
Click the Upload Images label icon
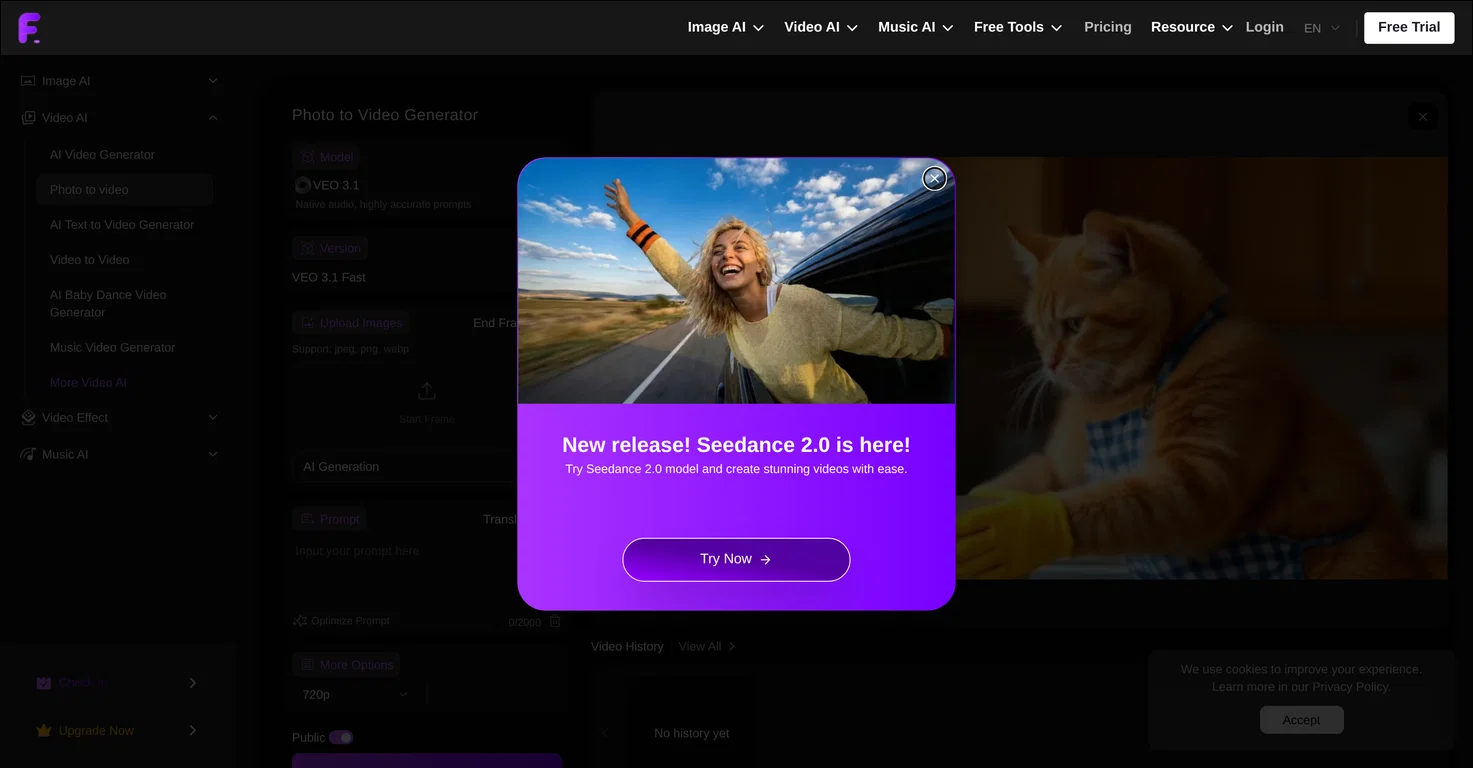[306, 323]
